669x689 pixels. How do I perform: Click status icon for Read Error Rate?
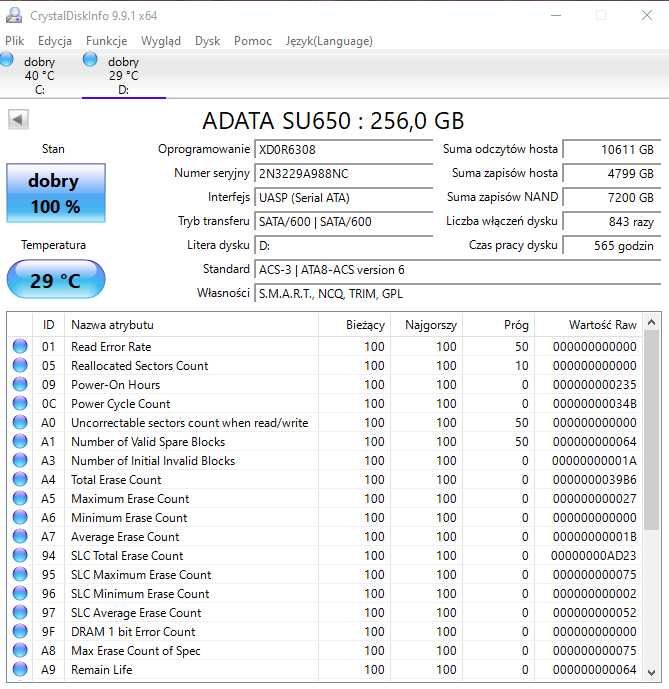(x=20, y=346)
